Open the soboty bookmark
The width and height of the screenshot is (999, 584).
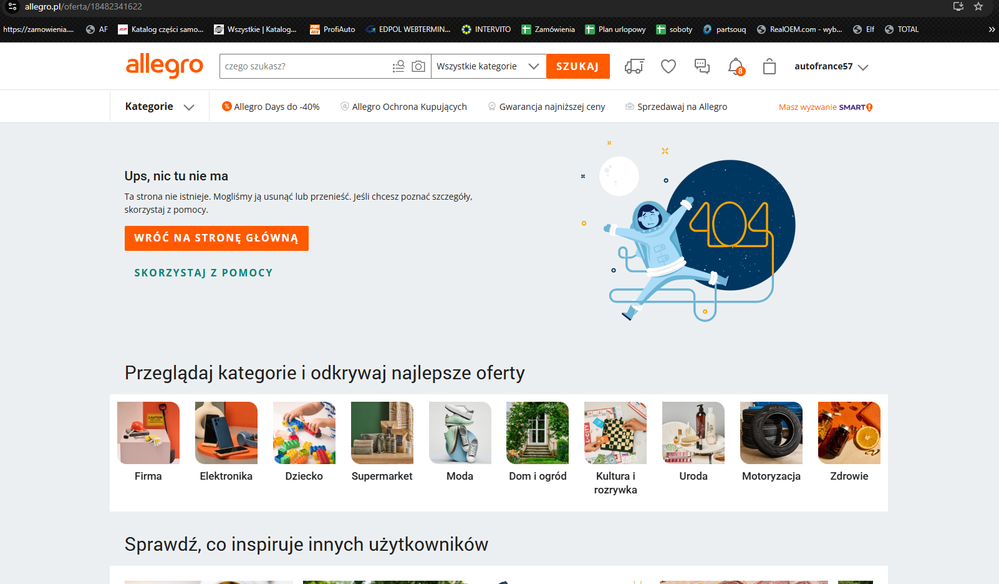click(x=674, y=29)
